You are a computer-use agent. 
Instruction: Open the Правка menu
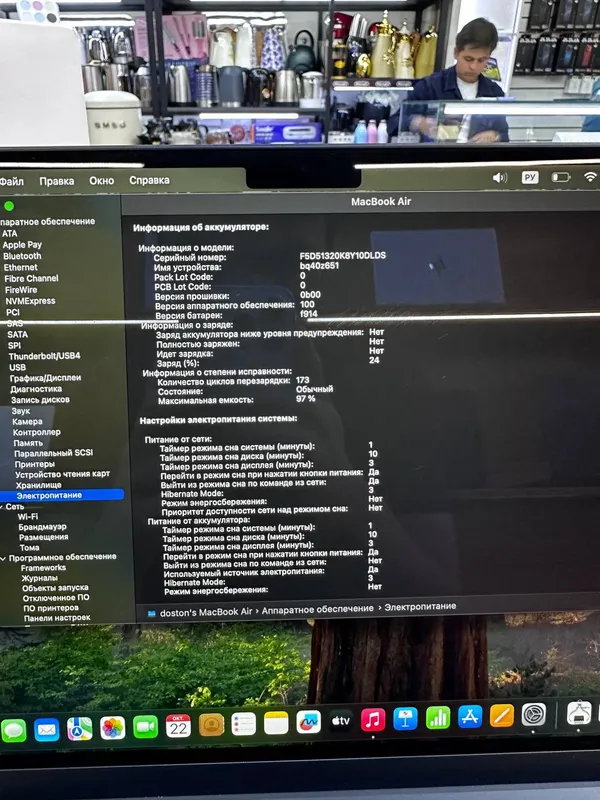tap(57, 181)
